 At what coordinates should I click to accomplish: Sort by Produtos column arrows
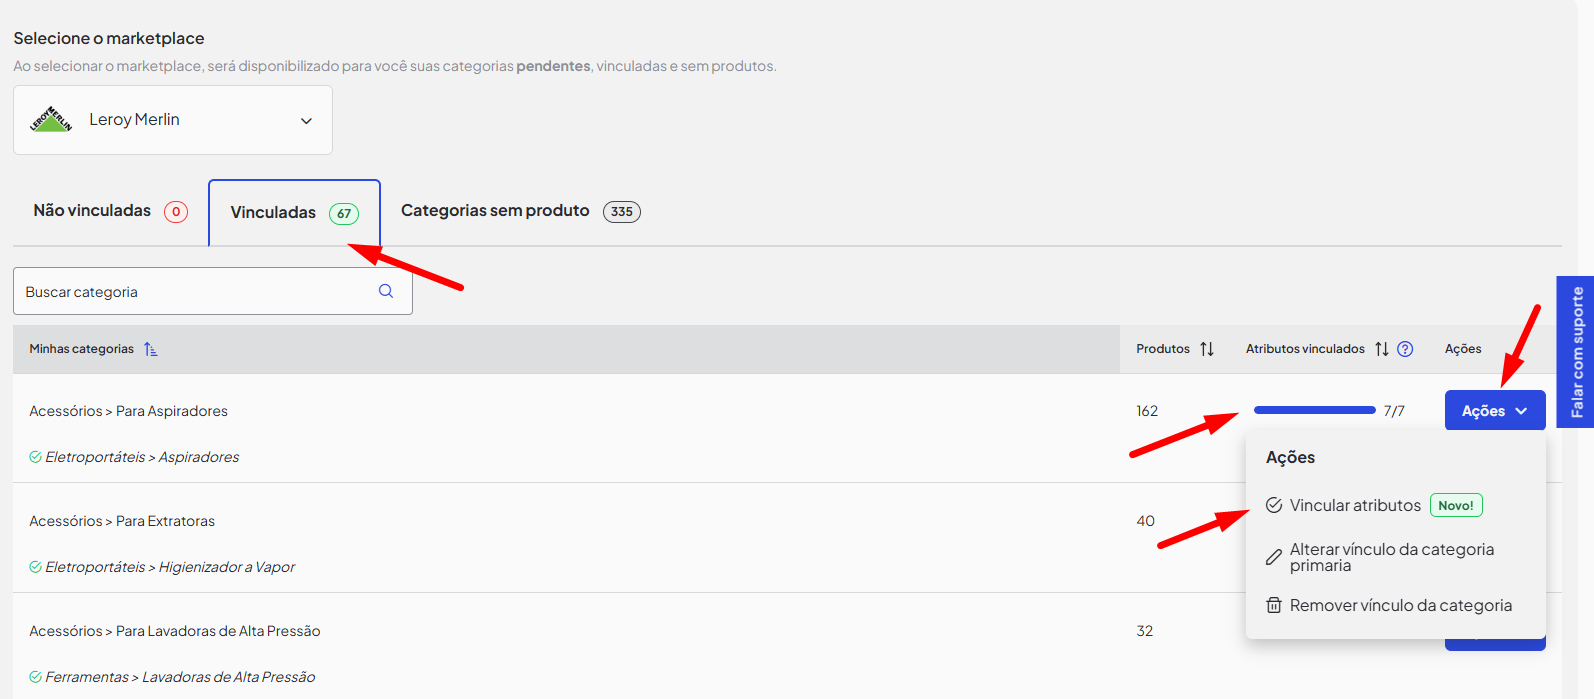click(x=1207, y=349)
